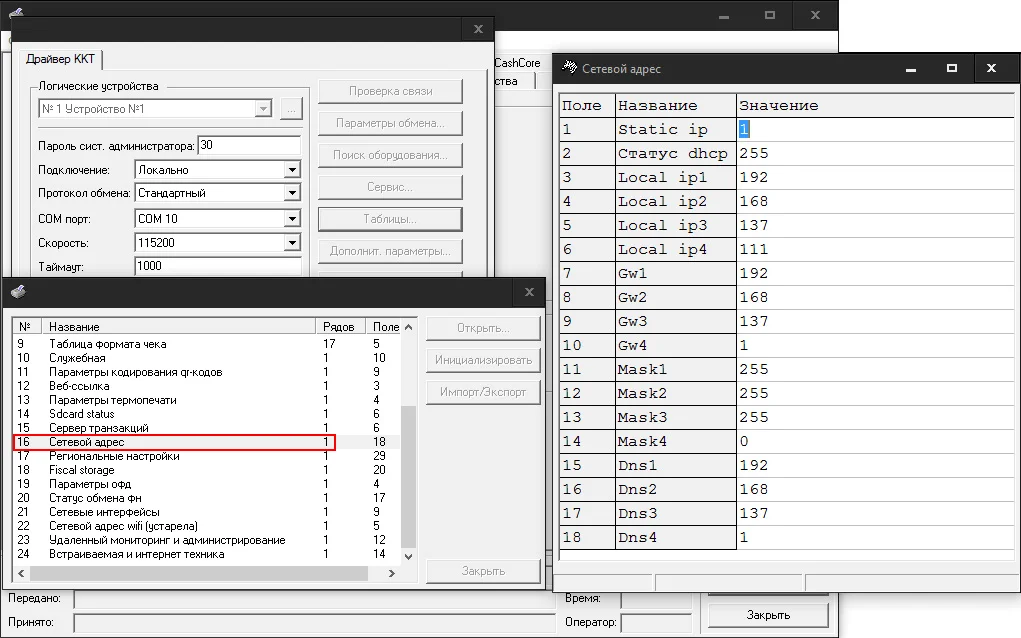The image size is (1021, 638).
Task: Select row 'Параметры термопечати'
Action: (206, 400)
